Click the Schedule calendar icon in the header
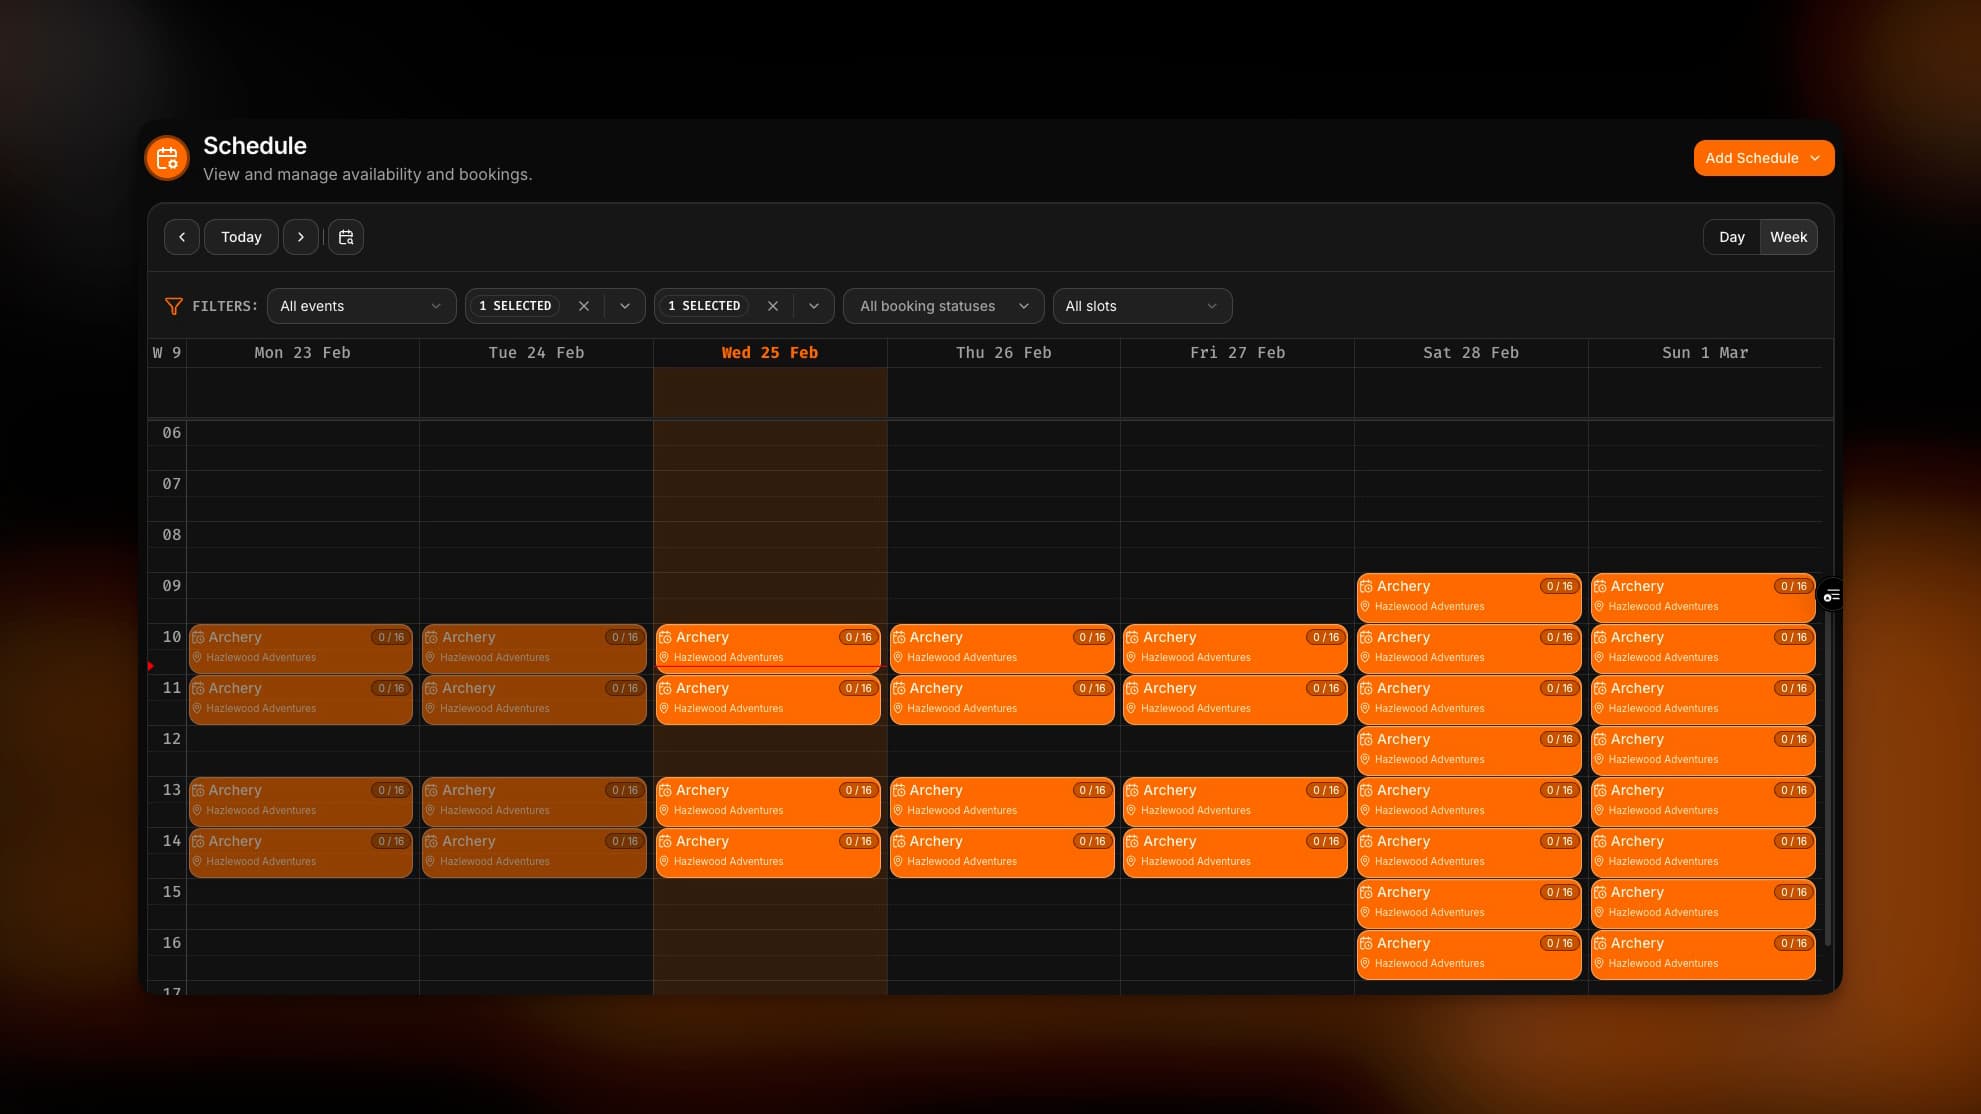 [x=166, y=157]
